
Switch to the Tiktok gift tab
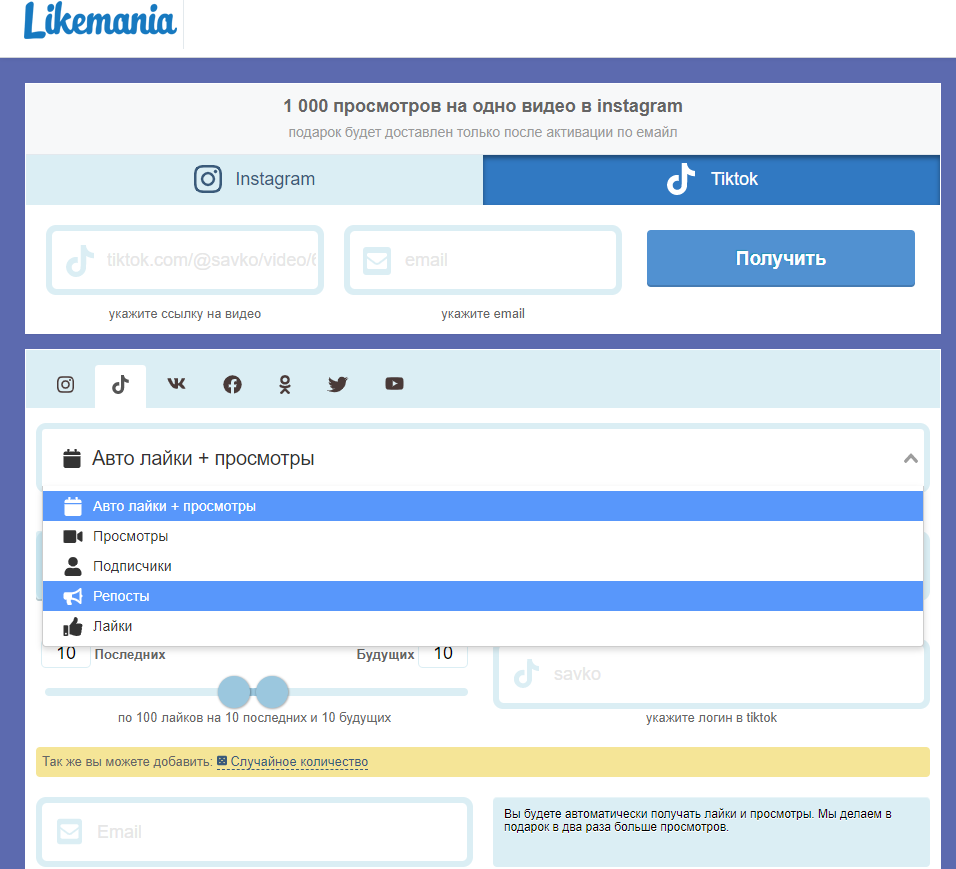point(712,179)
